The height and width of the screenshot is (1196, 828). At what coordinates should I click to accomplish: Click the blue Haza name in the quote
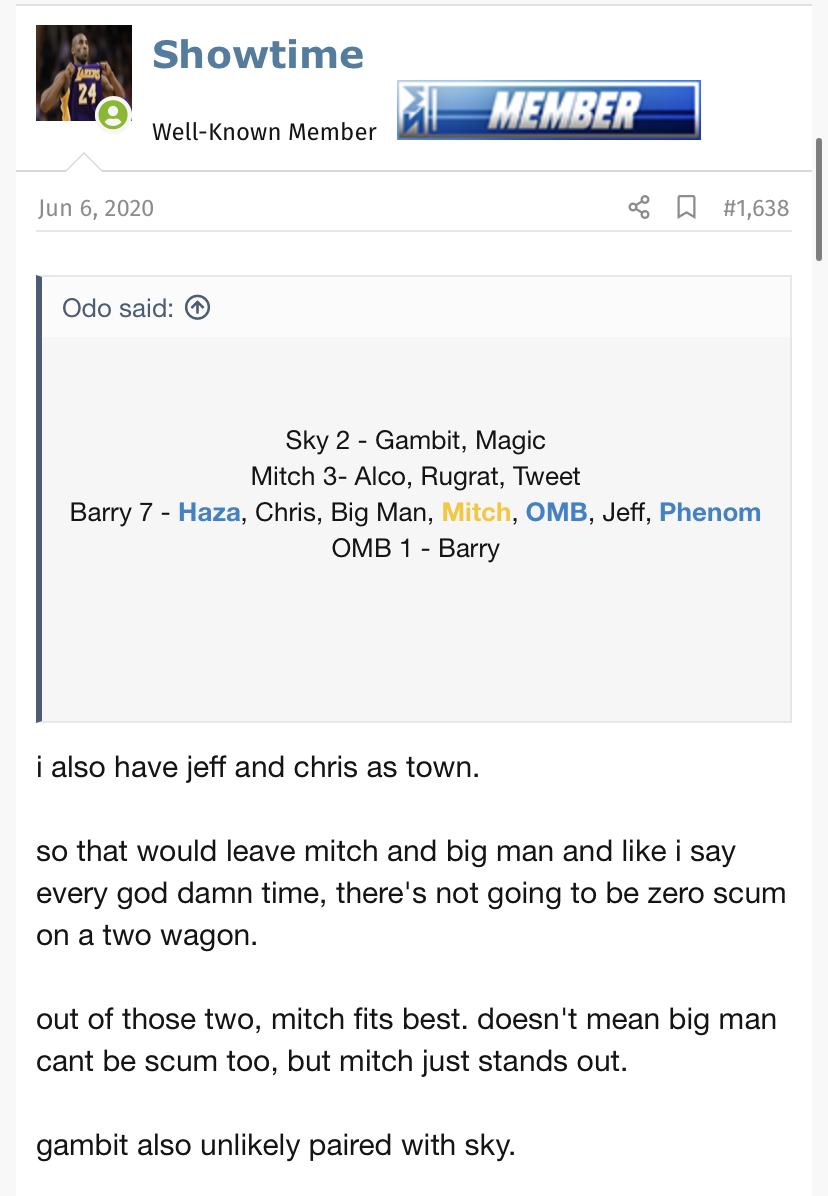209,512
